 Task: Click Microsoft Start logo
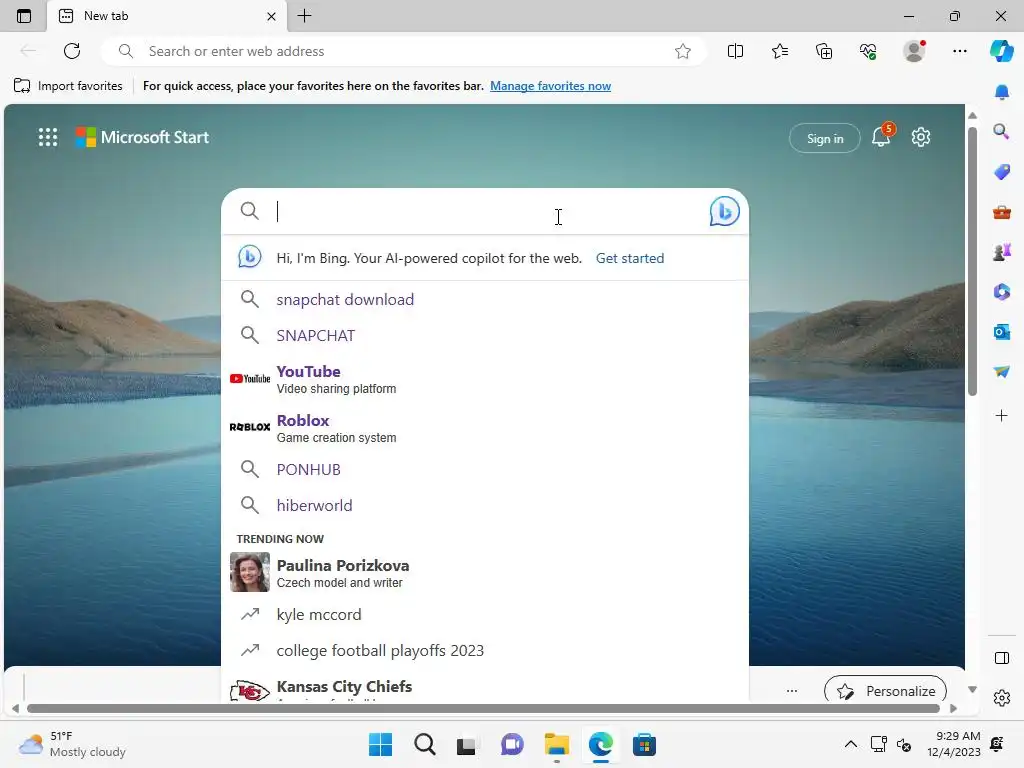tap(142, 137)
